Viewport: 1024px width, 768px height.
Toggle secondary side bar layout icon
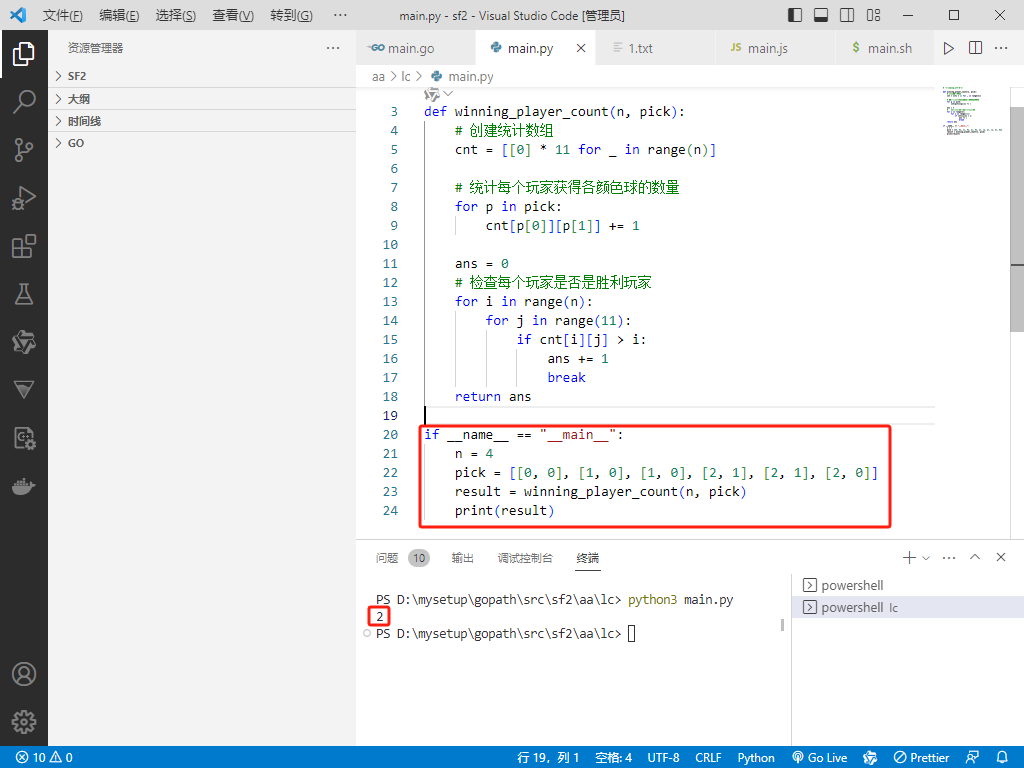click(847, 15)
